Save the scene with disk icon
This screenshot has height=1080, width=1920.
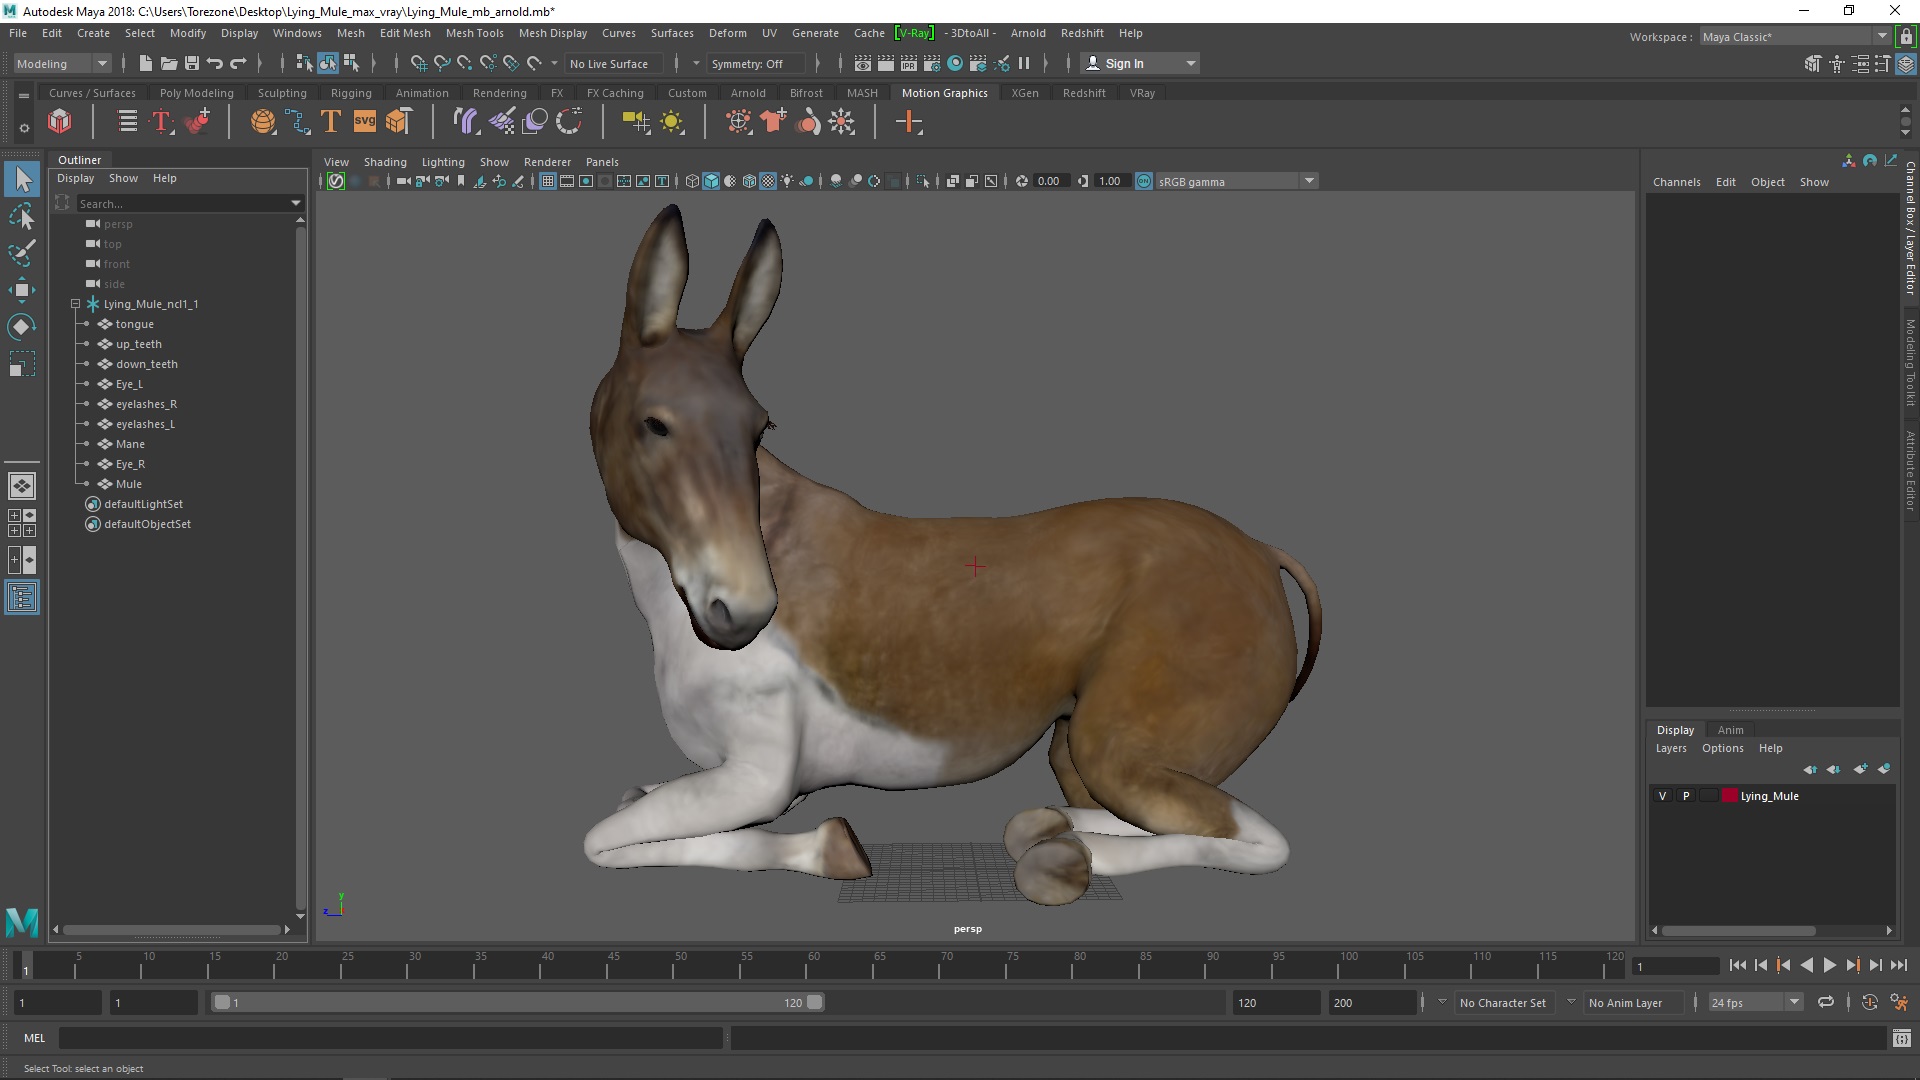pos(191,63)
